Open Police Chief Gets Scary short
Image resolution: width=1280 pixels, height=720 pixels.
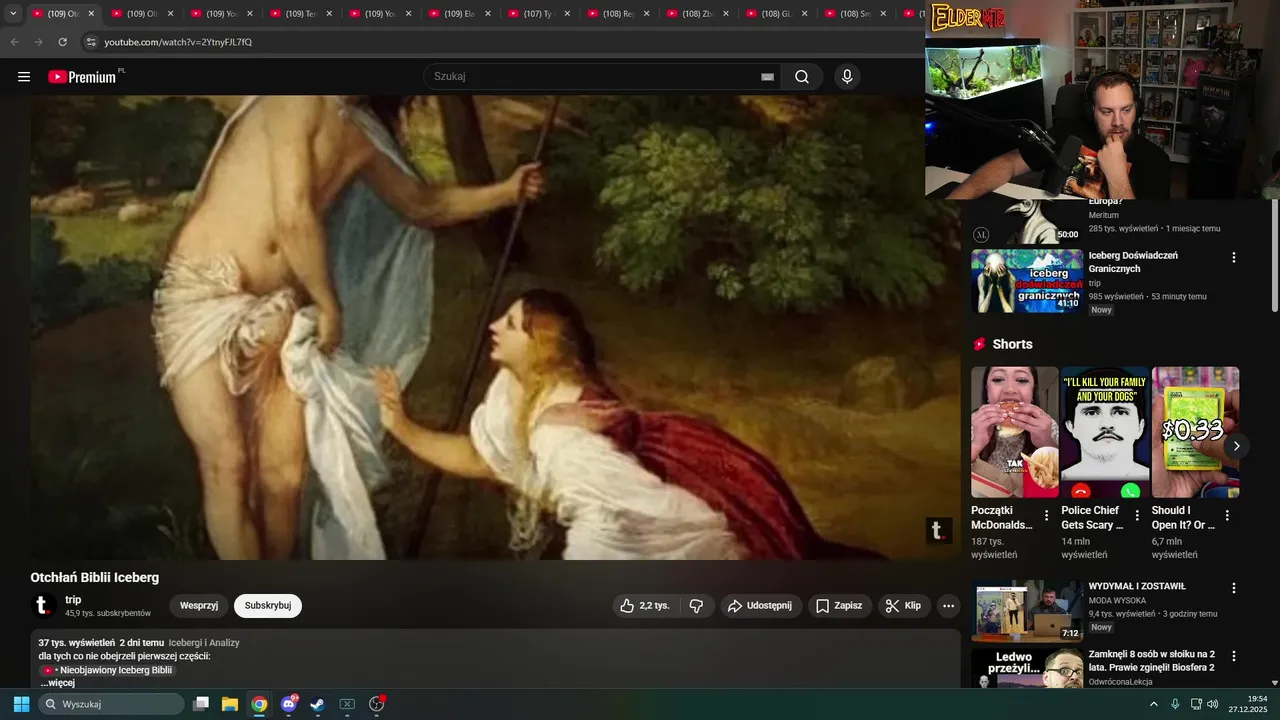click(x=1105, y=432)
